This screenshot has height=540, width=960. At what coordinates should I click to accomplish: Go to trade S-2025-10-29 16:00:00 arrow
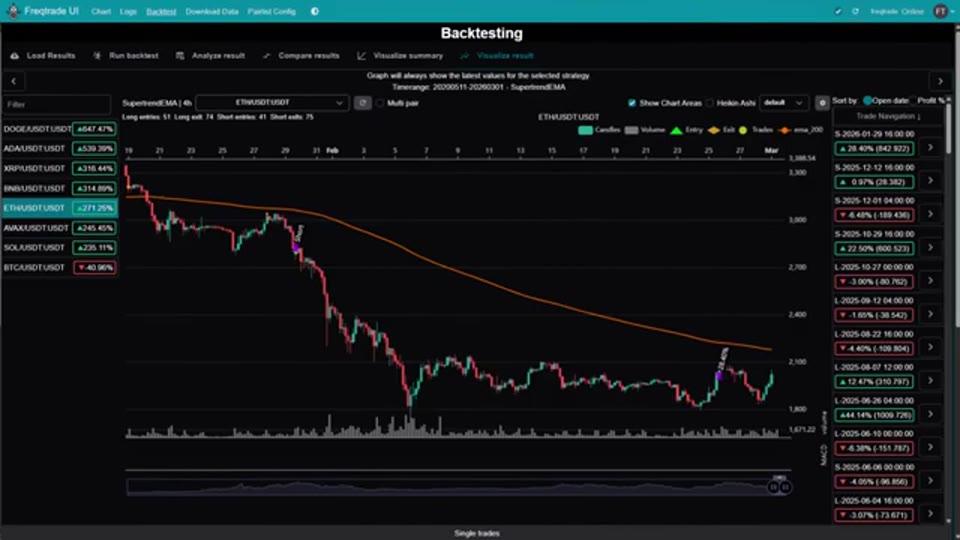click(930, 247)
